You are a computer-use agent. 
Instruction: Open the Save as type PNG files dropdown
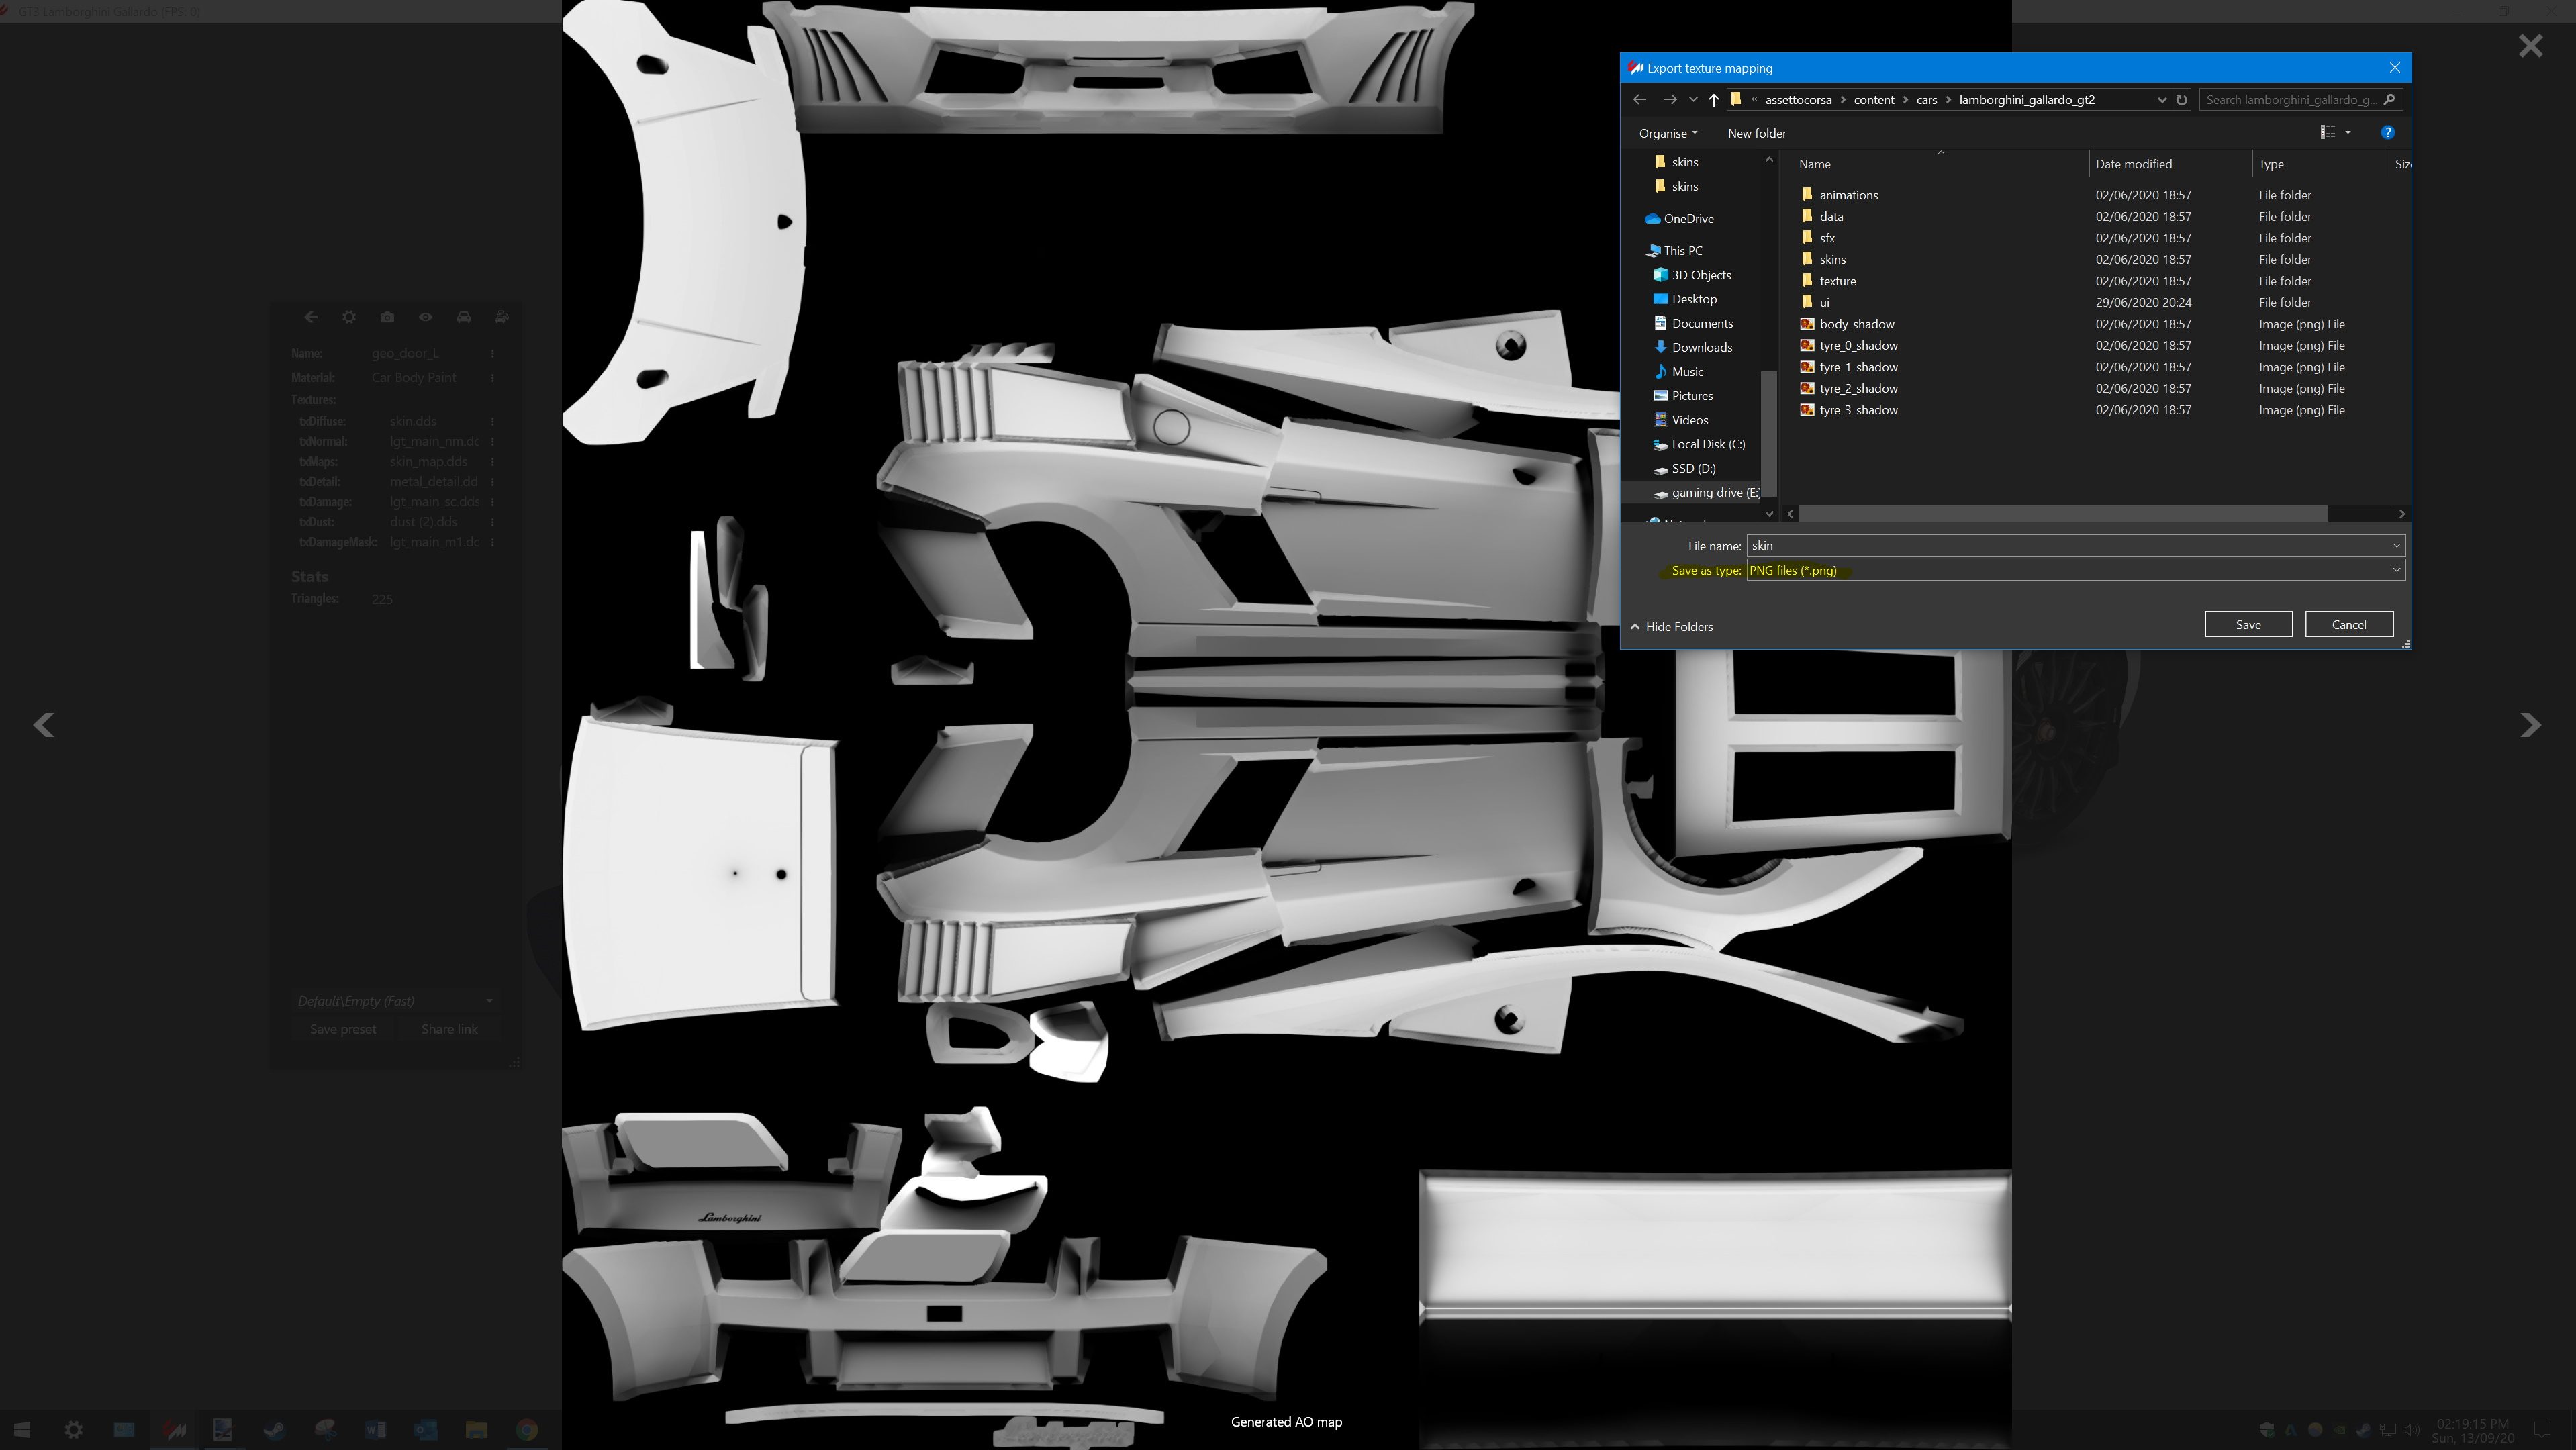pos(2076,570)
